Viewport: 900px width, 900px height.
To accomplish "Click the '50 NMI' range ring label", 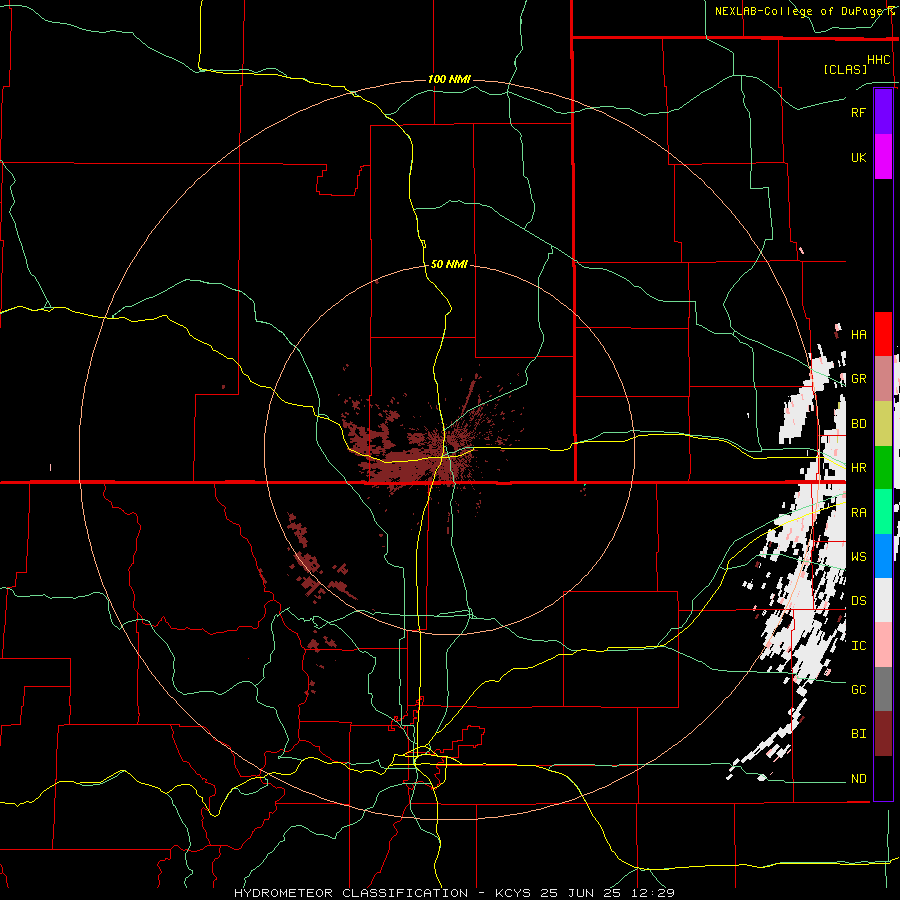I will click(449, 264).
